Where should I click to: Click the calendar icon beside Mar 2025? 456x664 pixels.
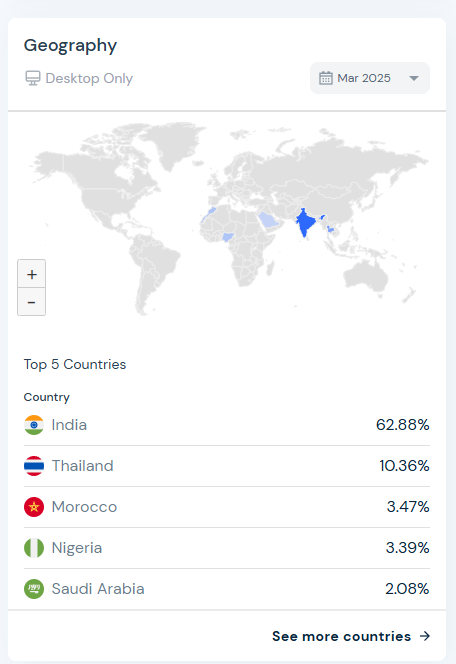326,78
